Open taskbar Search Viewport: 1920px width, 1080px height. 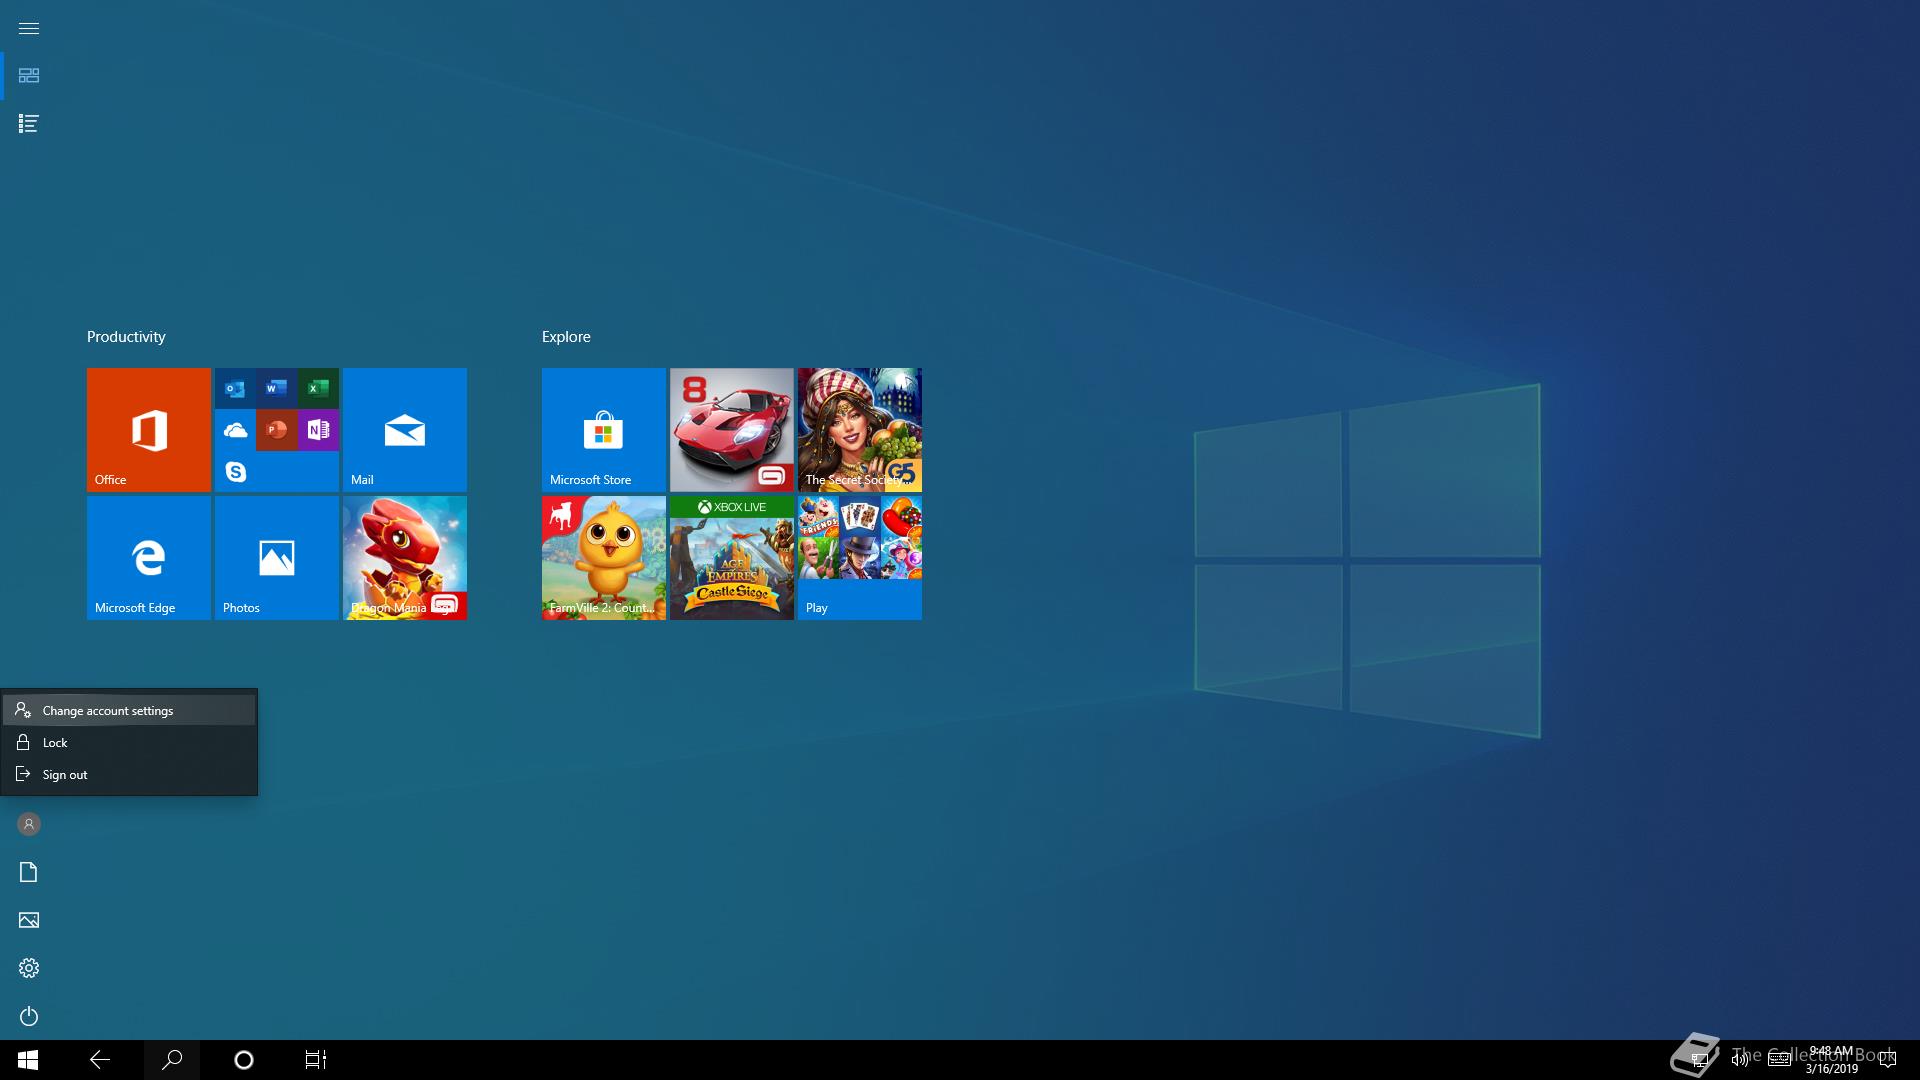coord(172,1060)
